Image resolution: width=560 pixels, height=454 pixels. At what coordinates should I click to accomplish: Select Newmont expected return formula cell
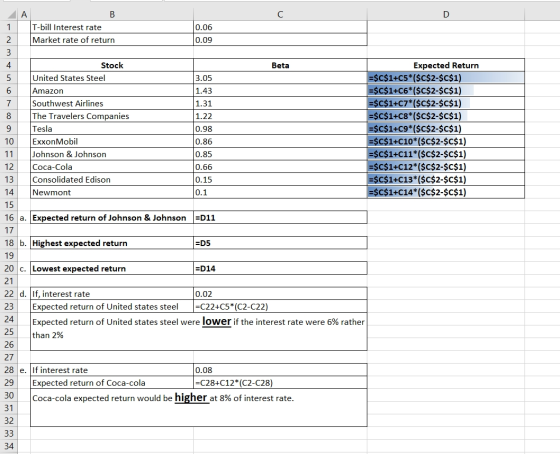click(446, 192)
